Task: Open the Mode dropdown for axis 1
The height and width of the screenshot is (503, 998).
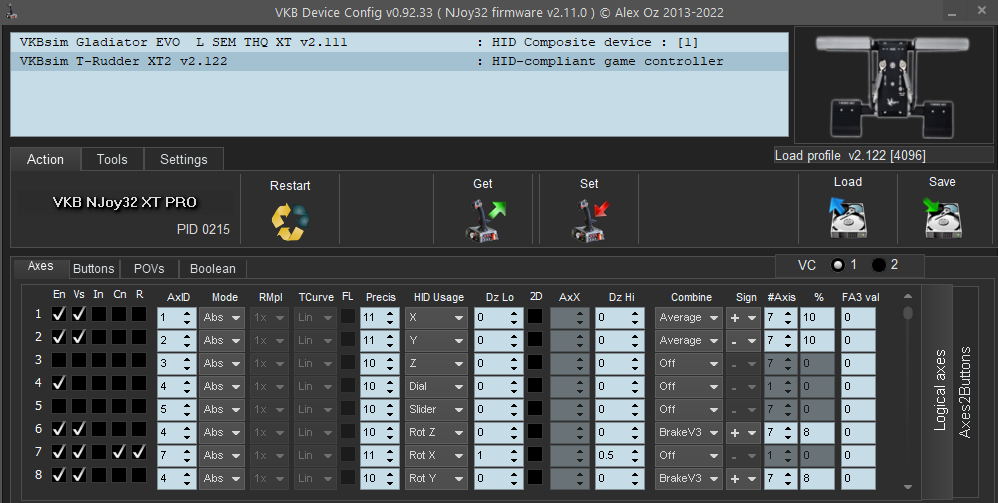Action: pos(221,318)
